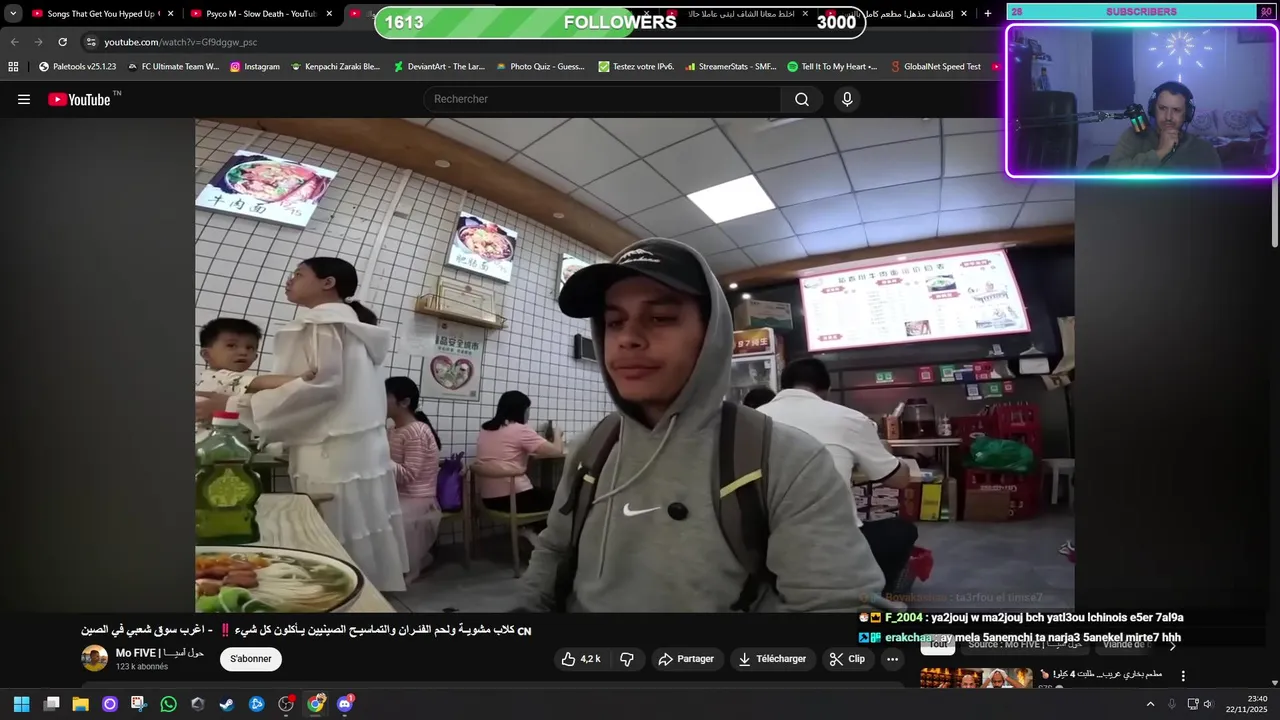Click the Télécharger download button
The width and height of the screenshot is (1280, 720).
point(772,659)
